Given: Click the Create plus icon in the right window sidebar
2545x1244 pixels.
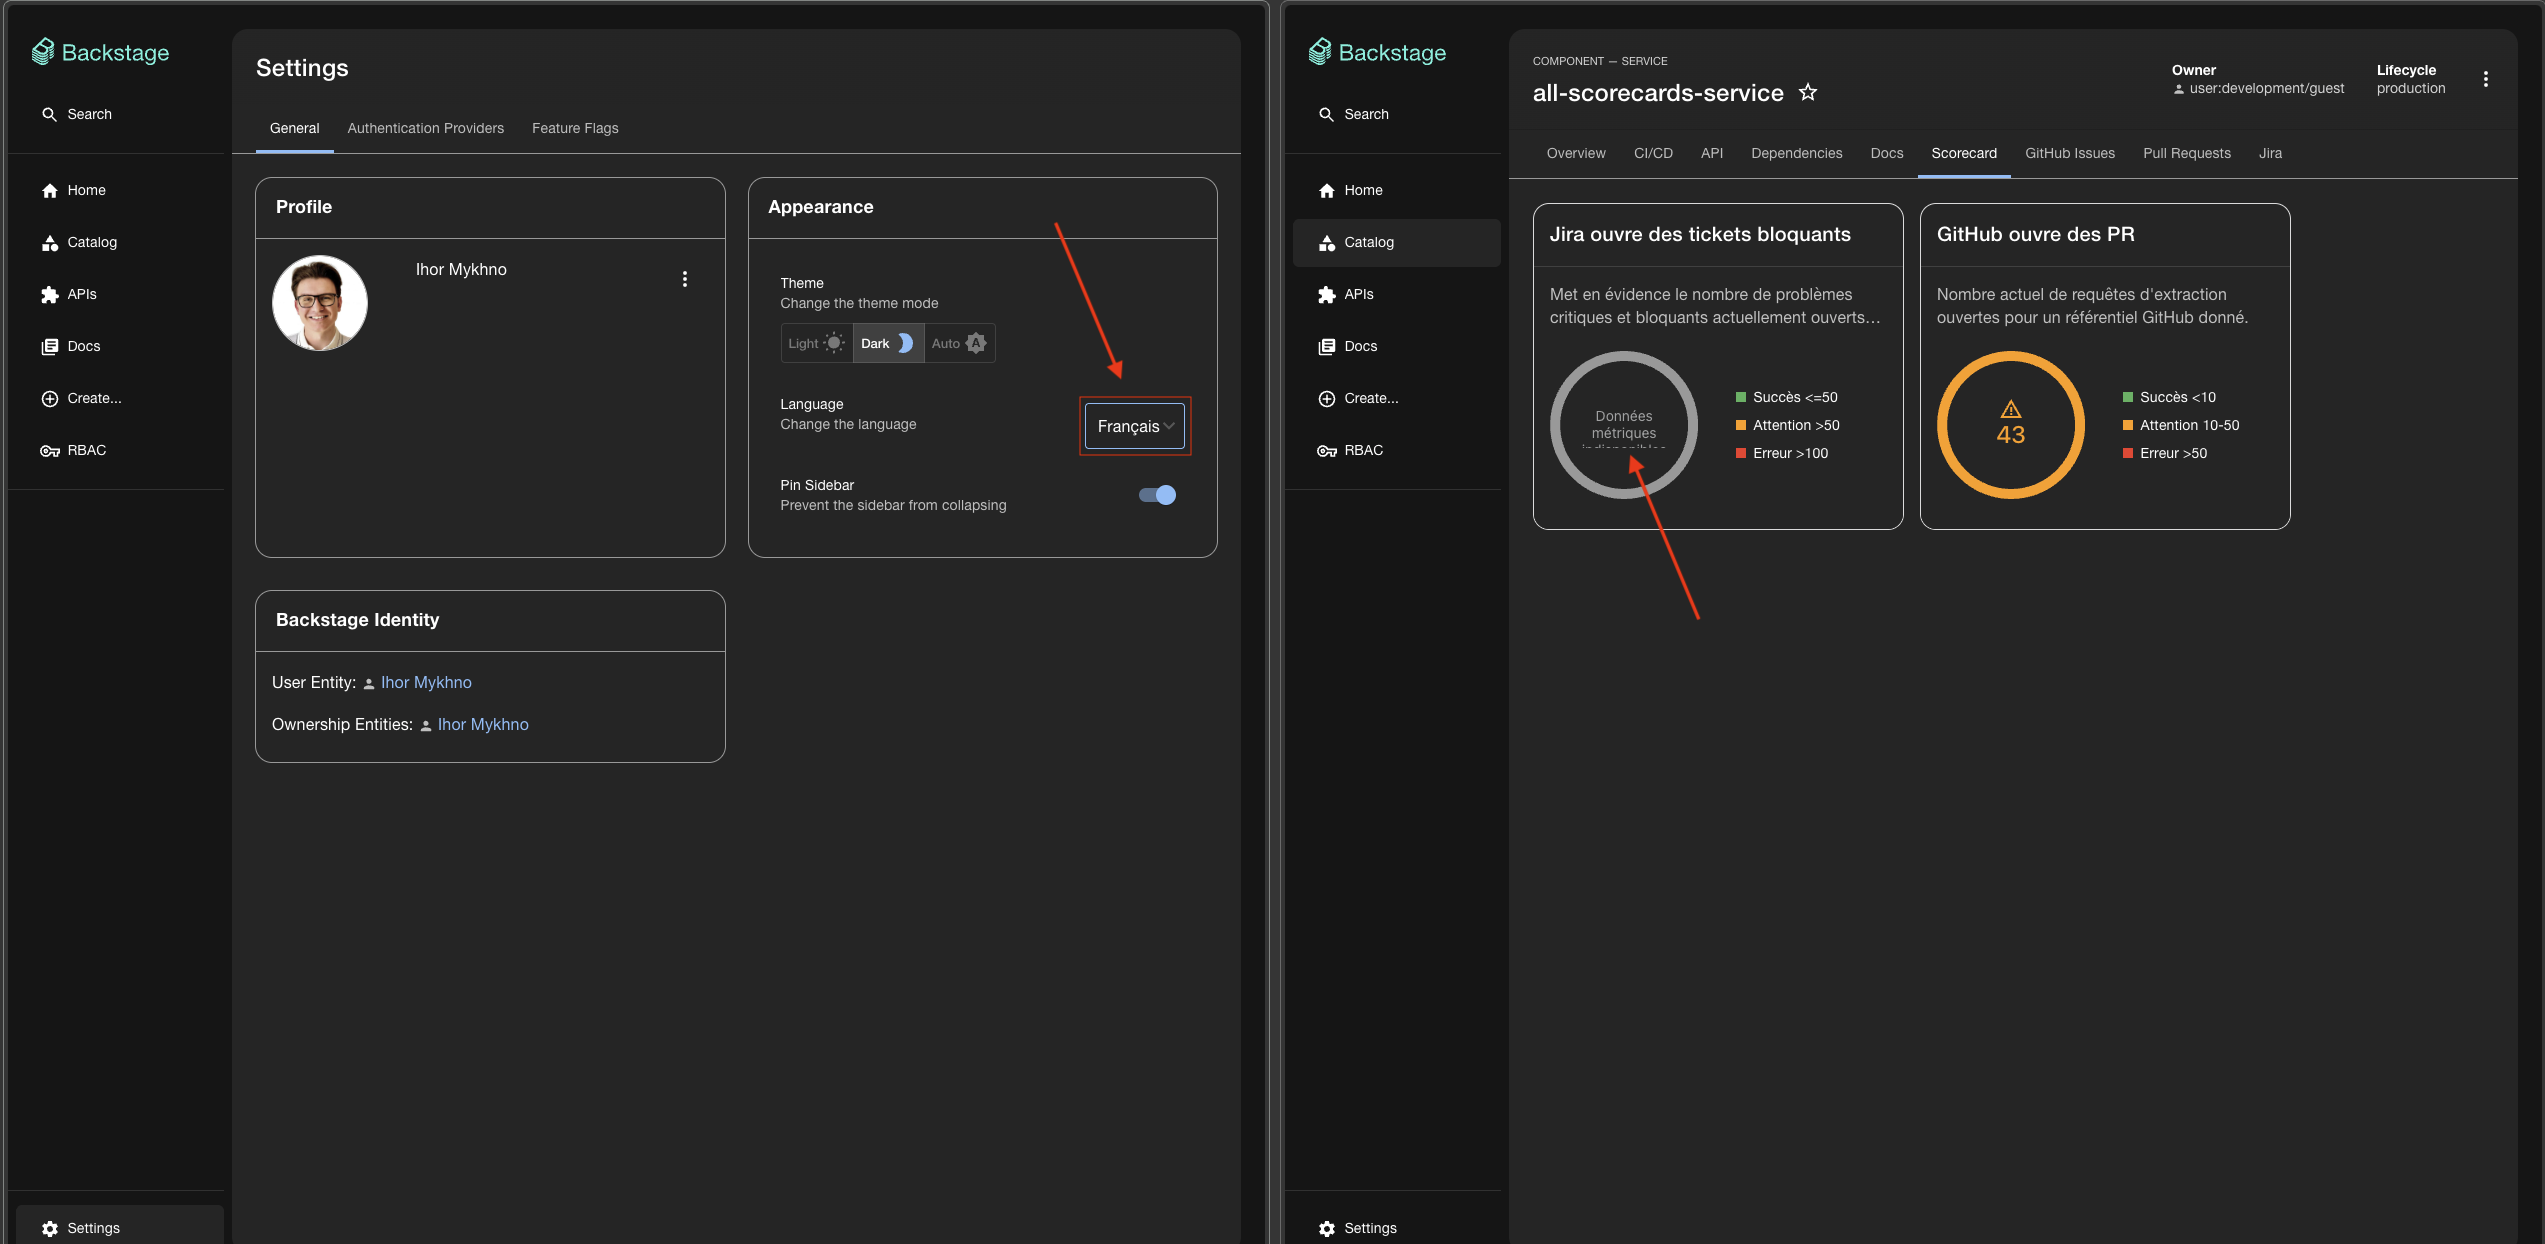Looking at the screenshot, I should coord(1327,398).
